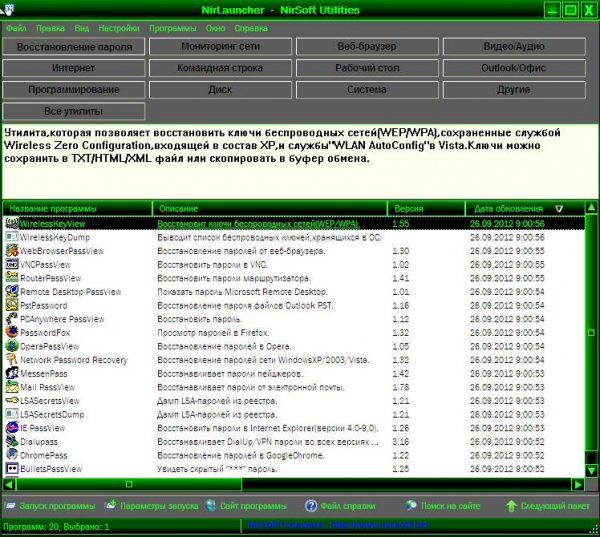Select the VNCPassView icon
The width and height of the screenshot is (600, 537).
tap(12, 264)
